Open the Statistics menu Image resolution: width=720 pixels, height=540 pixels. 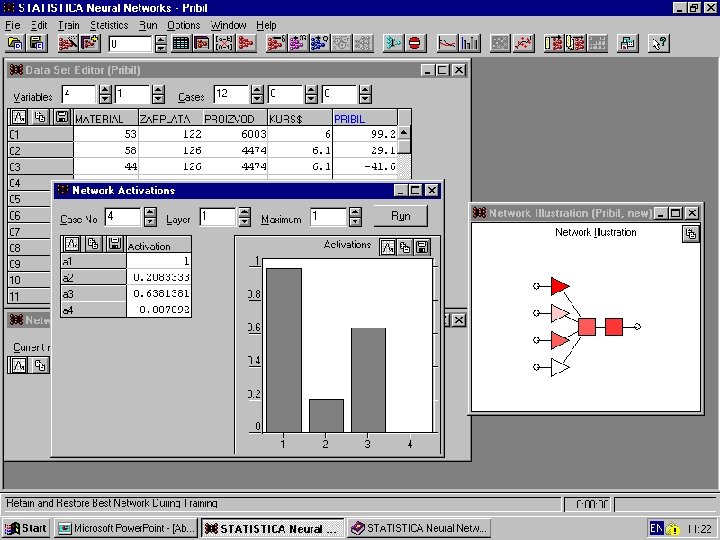[x=109, y=25]
